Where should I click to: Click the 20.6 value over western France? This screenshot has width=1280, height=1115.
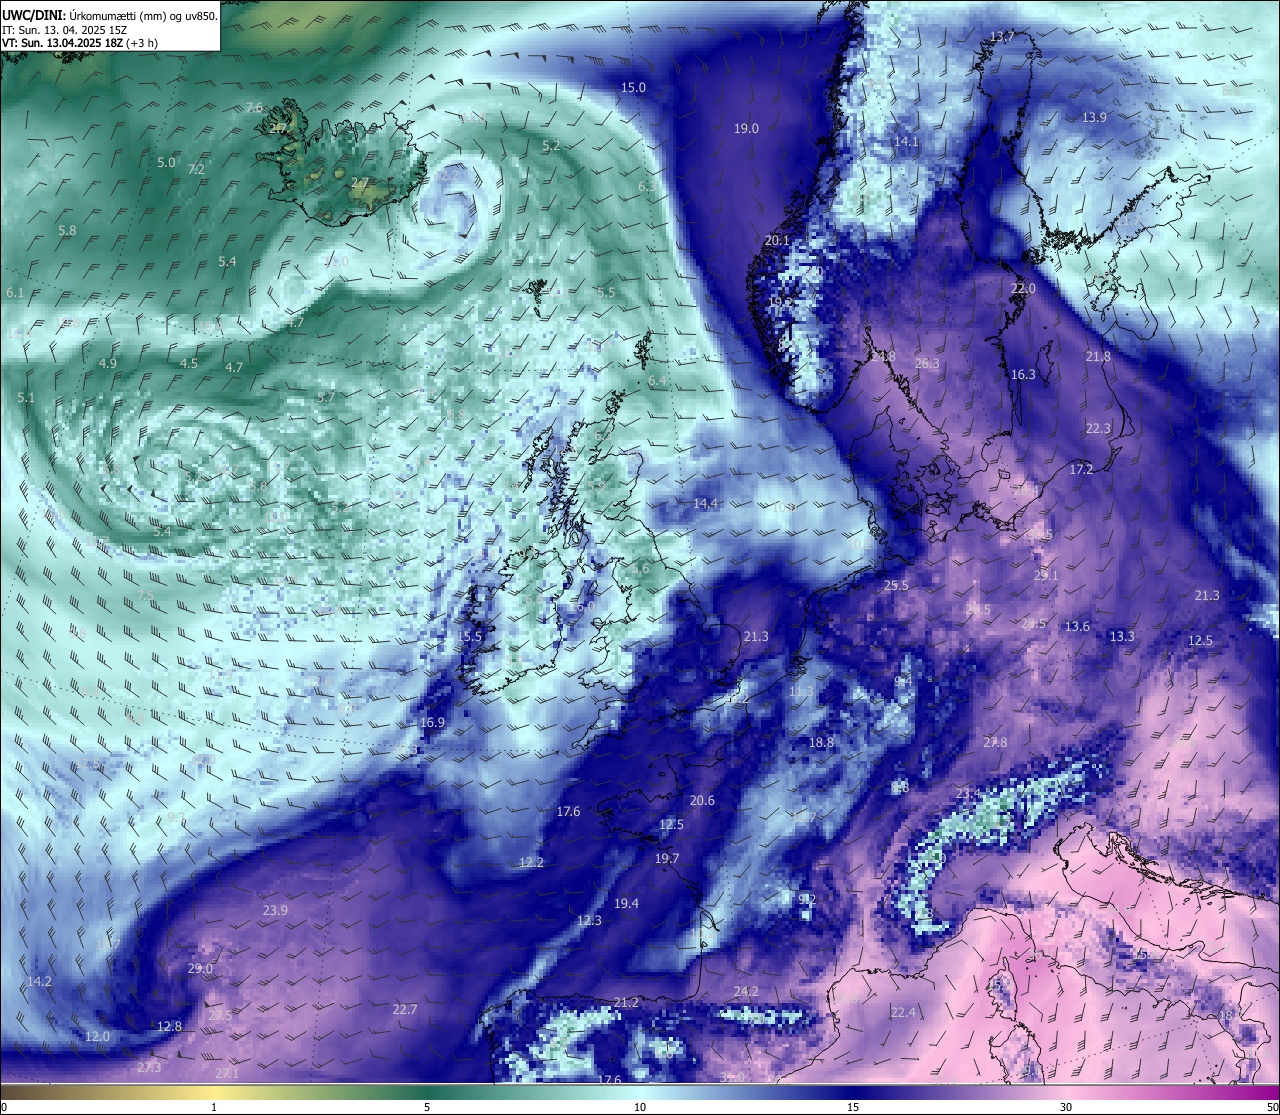702,801
